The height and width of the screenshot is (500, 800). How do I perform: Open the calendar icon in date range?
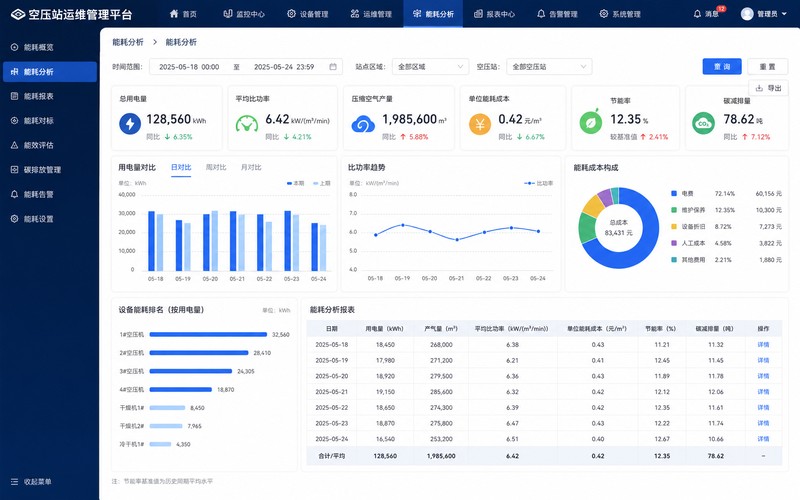click(333, 67)
